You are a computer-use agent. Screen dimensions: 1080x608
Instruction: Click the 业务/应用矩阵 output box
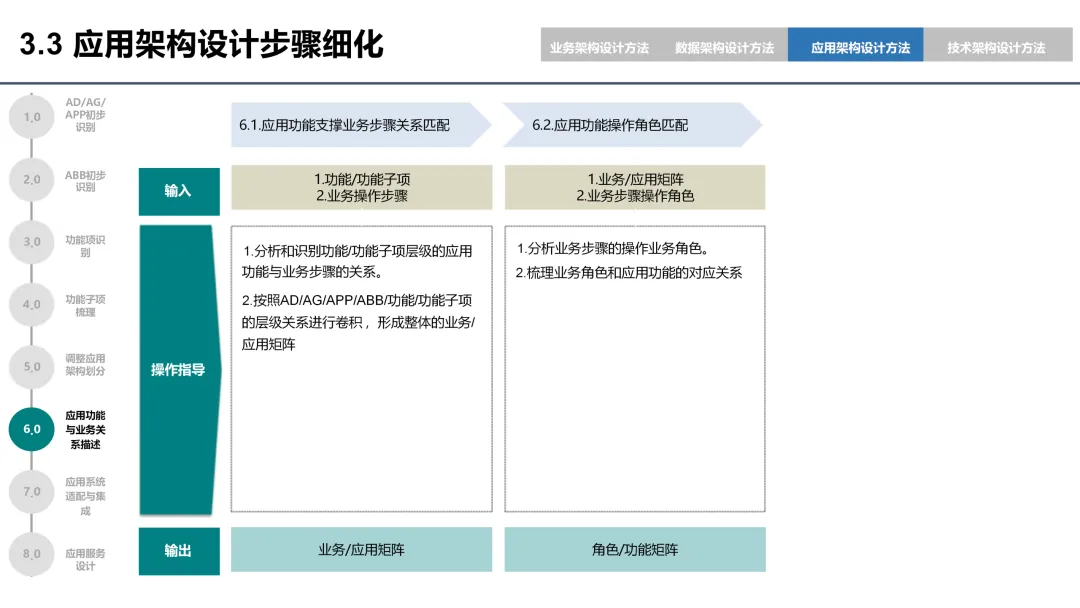click(x=362, y=549)
